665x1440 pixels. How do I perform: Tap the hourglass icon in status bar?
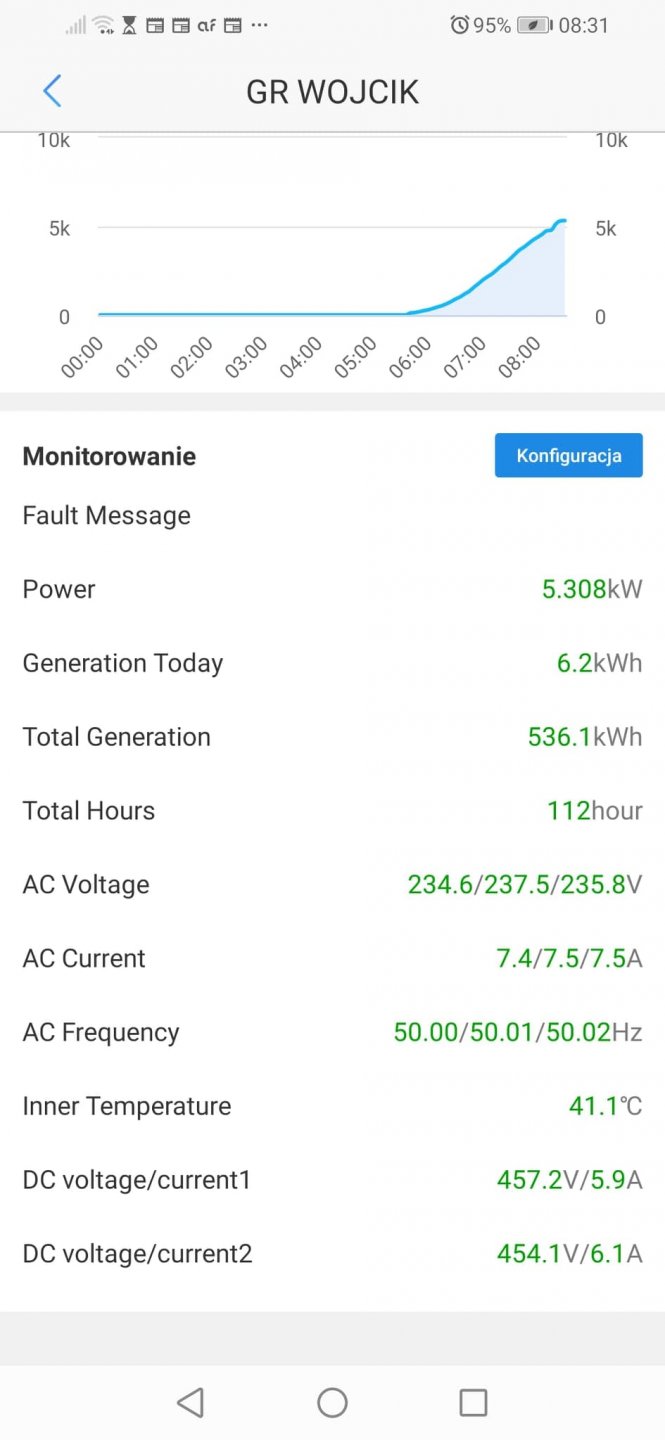point(129,25)
